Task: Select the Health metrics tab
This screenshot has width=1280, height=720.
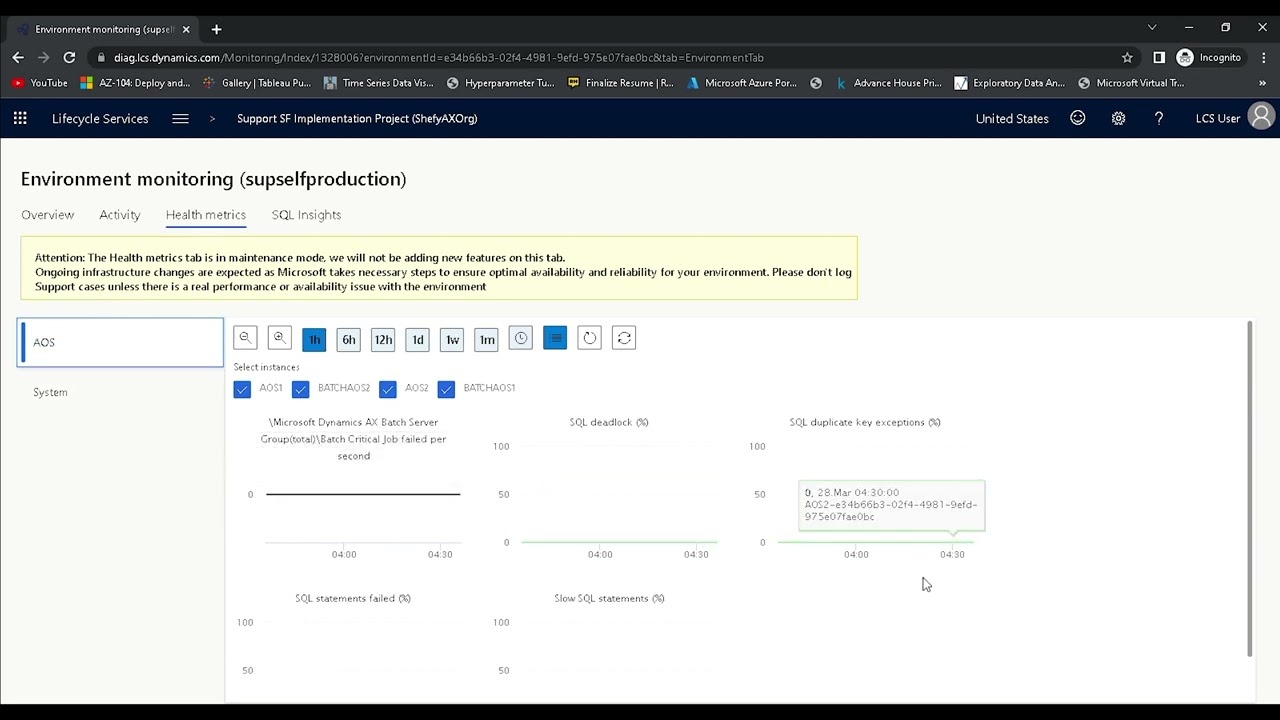Action: pyautogui.click(x=205, y=215)
